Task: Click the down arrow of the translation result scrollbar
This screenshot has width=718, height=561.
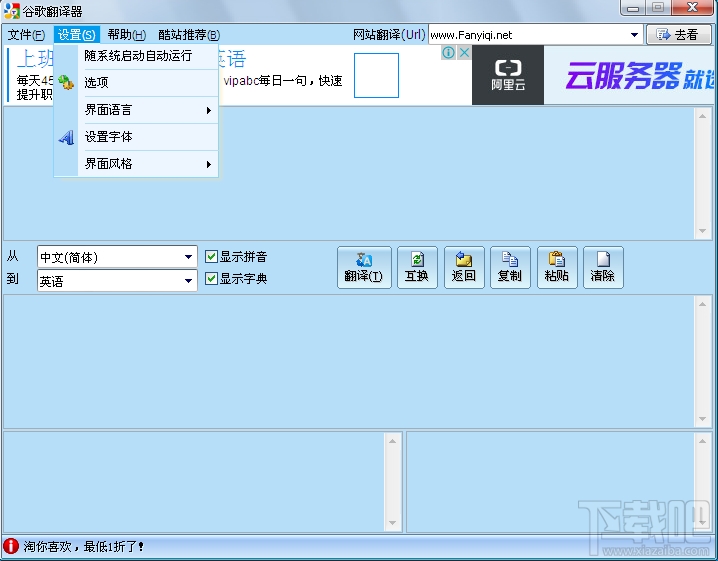Action: click(x=702, y=419)
